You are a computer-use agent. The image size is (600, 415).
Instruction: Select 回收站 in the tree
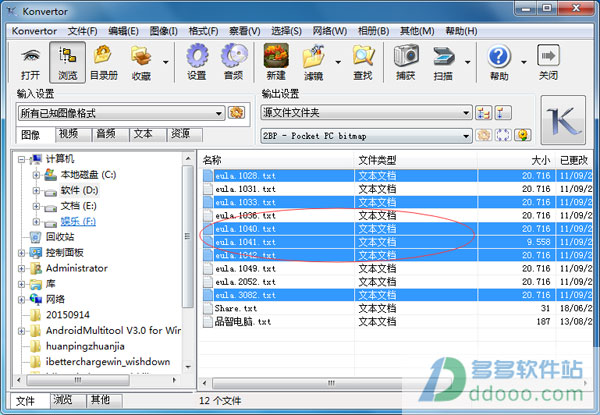click(60, 237)
